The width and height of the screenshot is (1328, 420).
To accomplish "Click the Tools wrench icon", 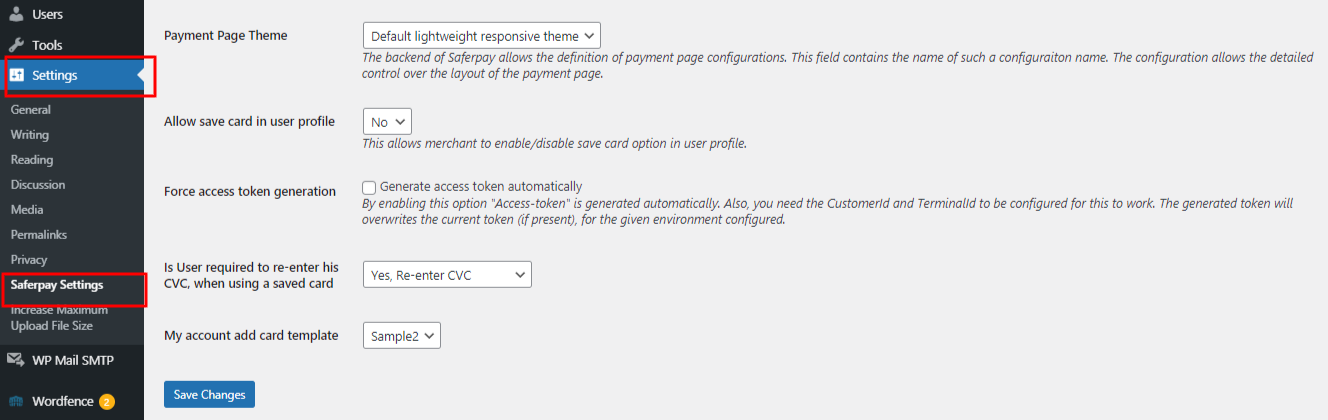I will [x=17, y=45].
